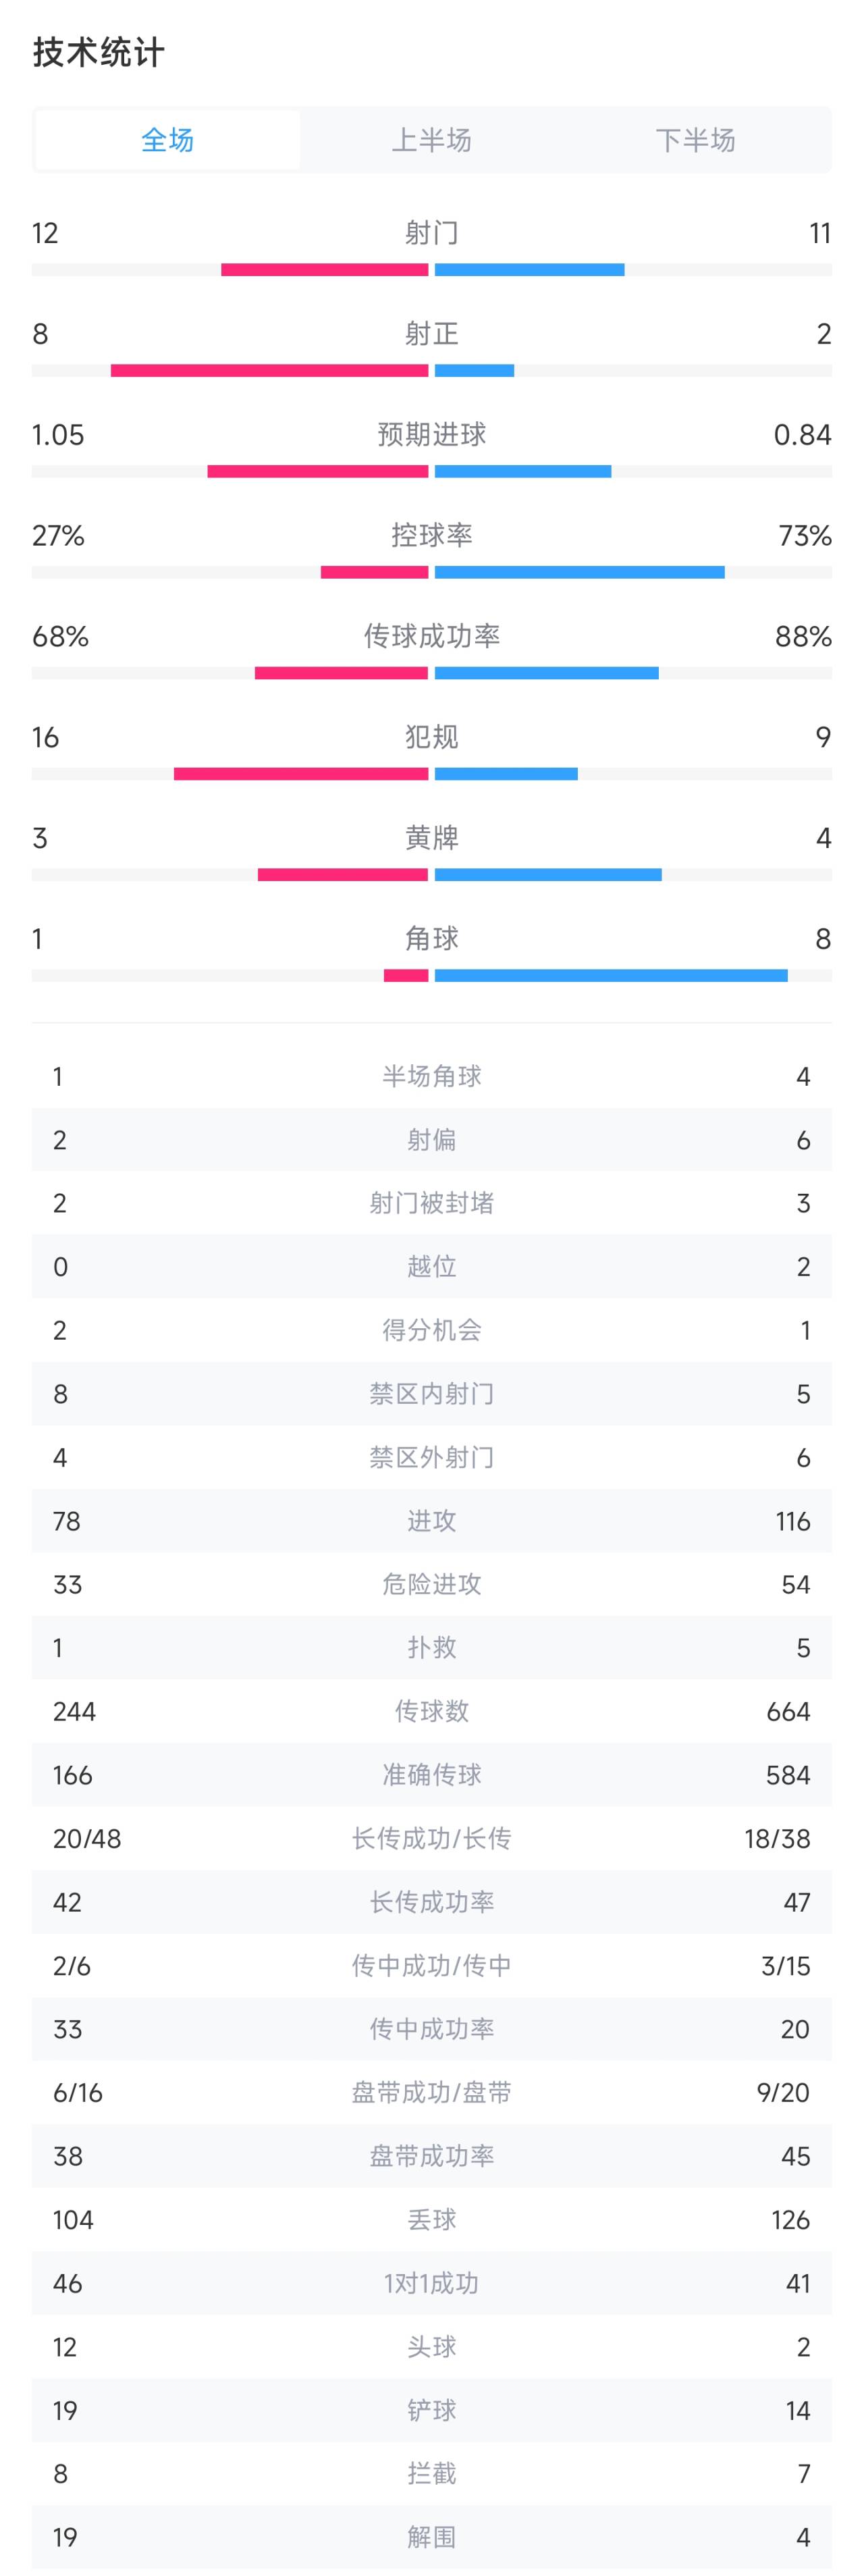The image size is (864, 2576).
Task: Select the 预期进球 label
Action: pos(432,434)
